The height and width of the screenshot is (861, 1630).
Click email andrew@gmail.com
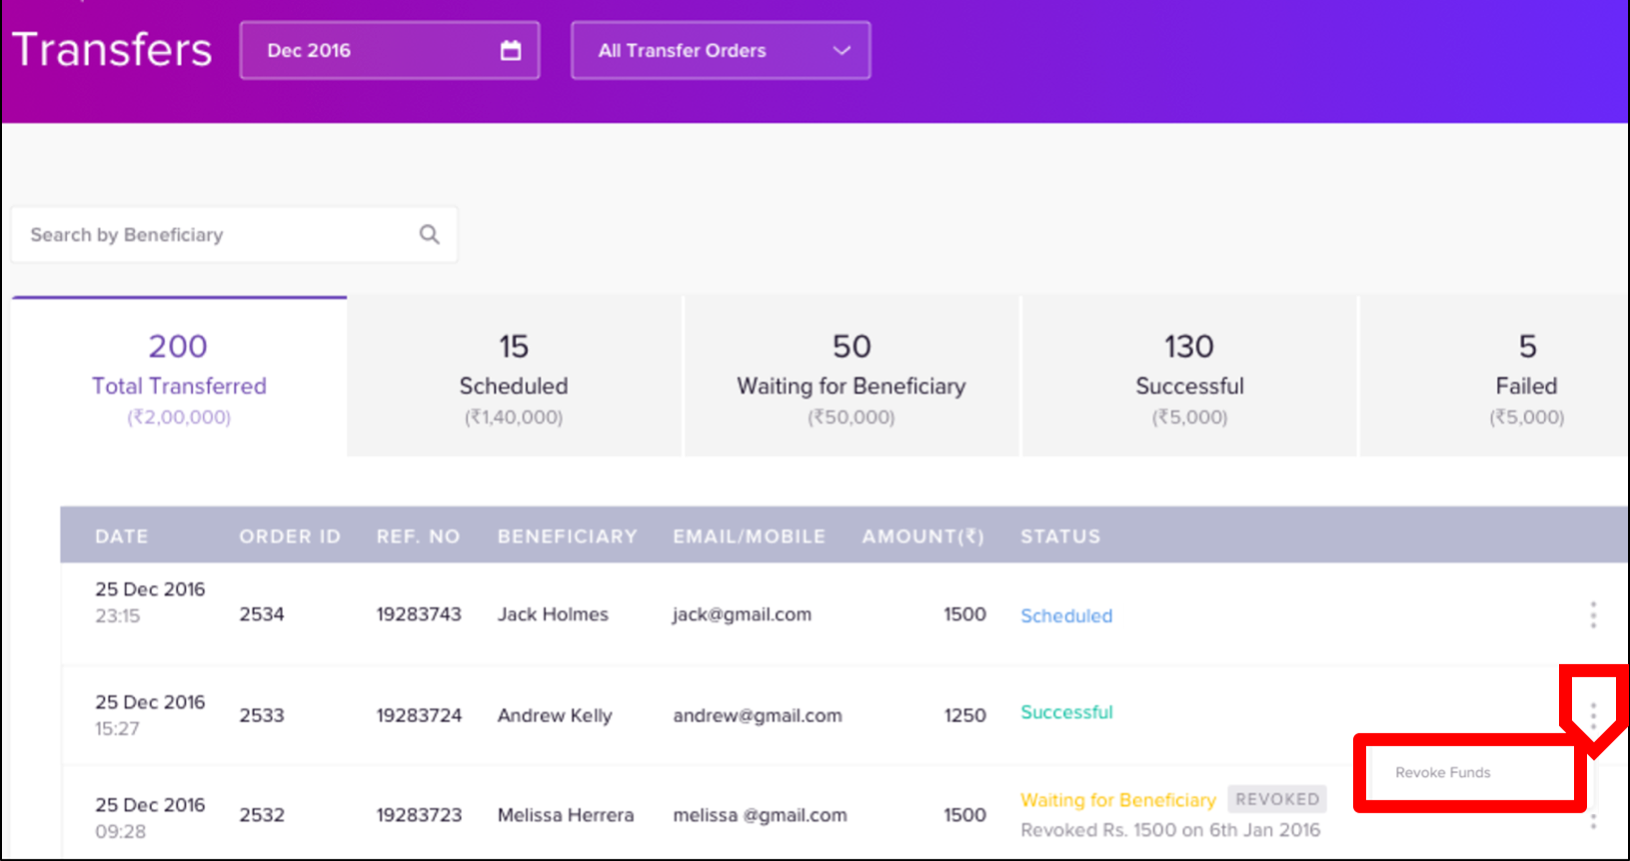757,715
